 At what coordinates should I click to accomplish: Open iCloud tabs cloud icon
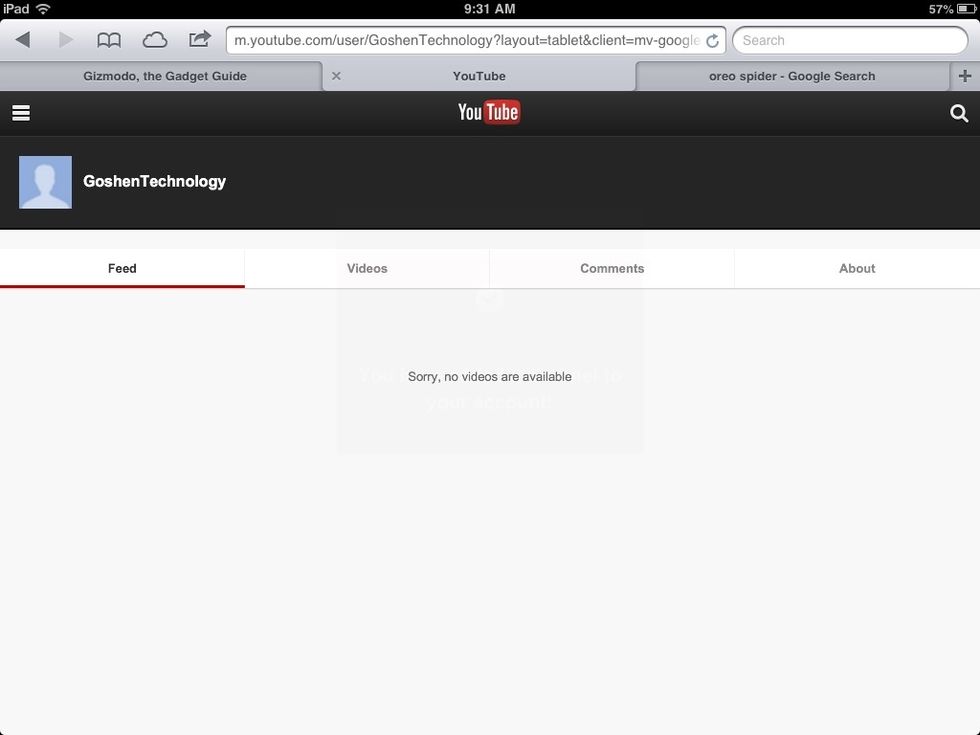[x=154, y=41]
